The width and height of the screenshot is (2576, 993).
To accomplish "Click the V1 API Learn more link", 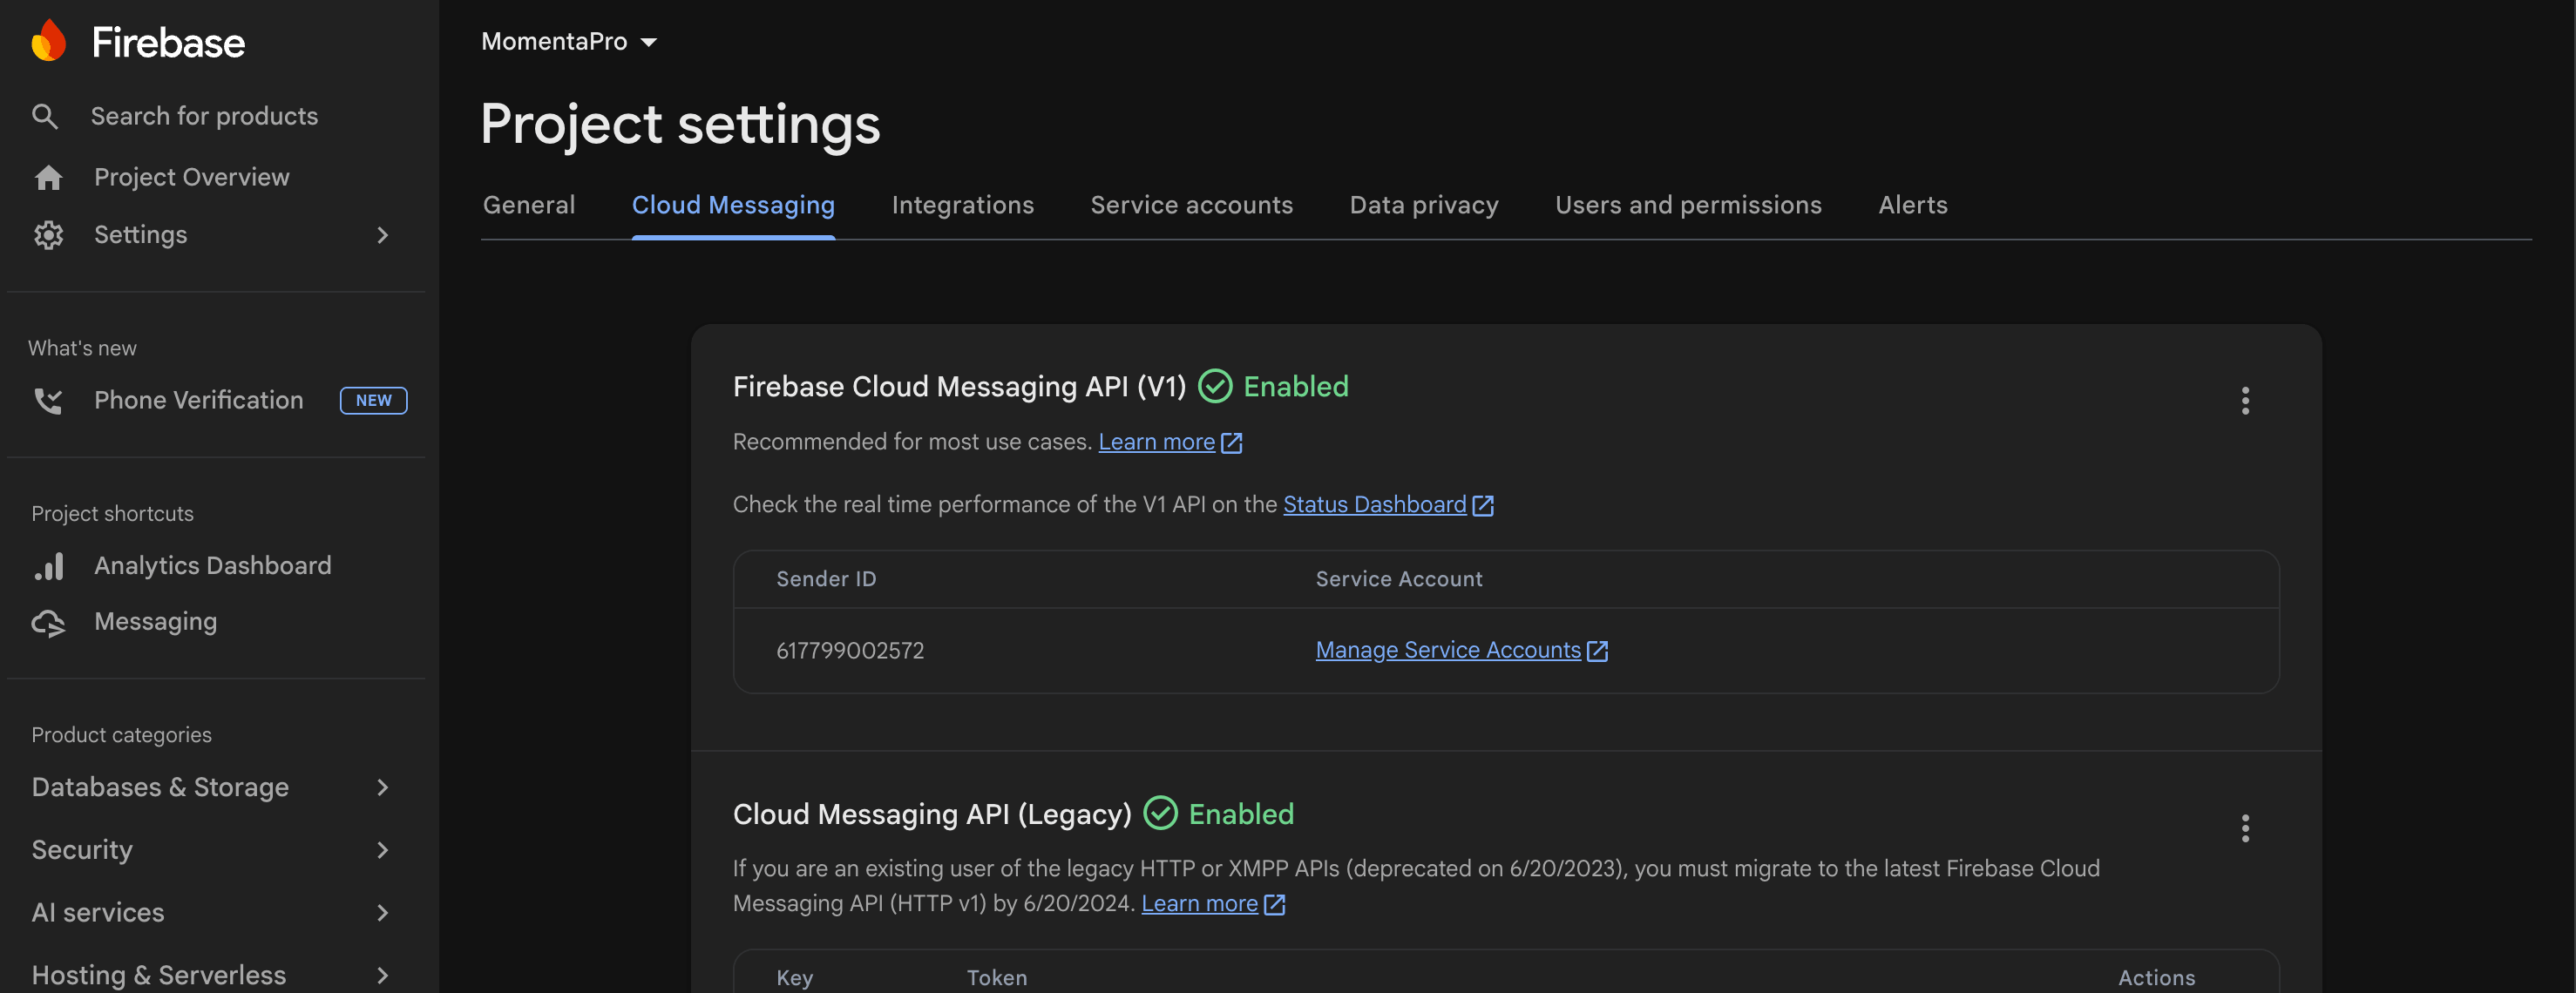I will (x=1156, y=442).
